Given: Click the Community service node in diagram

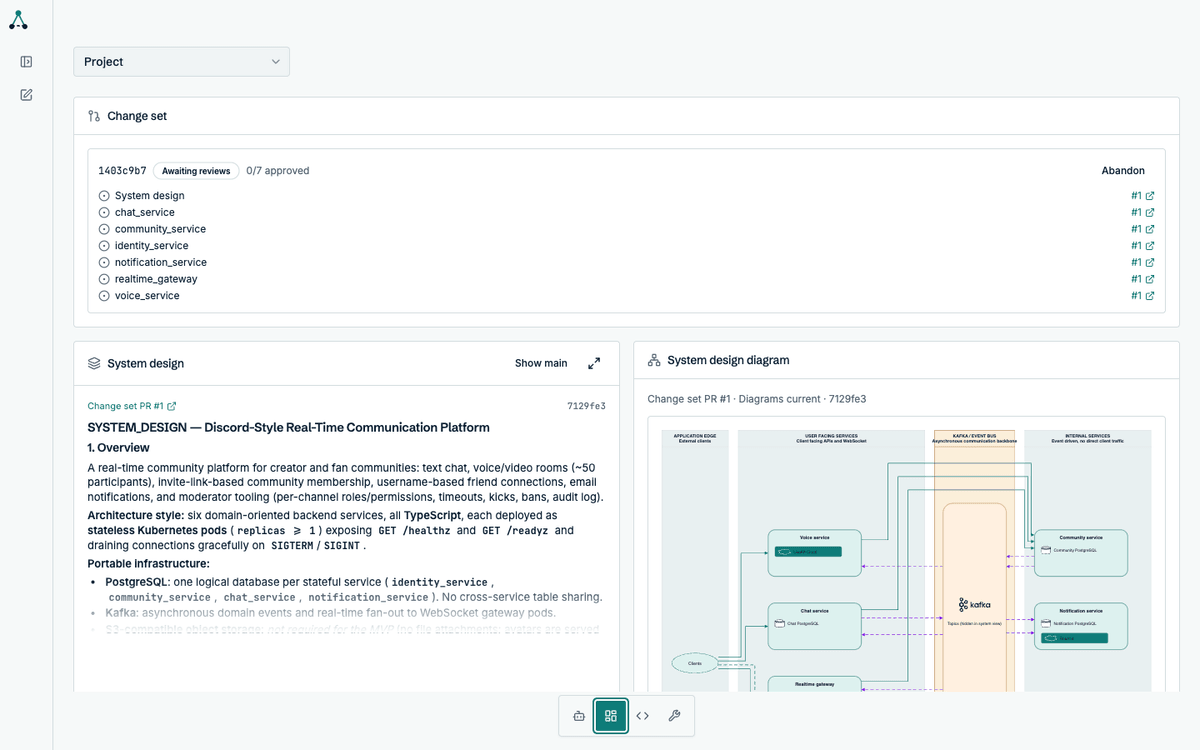Looking at the screenshot, I should 1080,553.
